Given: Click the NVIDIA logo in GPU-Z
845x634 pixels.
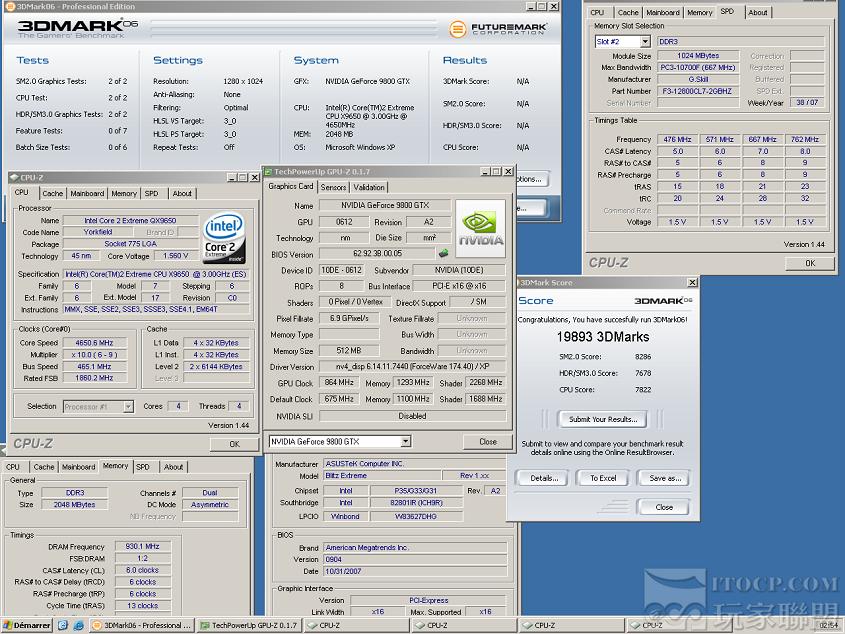Looking at the screenshot, I should 480,228.
